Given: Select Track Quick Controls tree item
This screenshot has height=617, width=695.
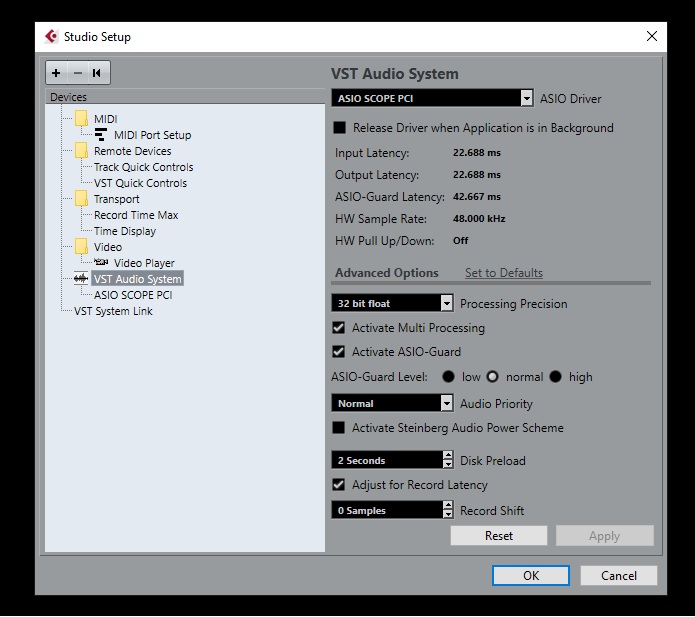Looking at the screenshot, I should pyautogui.click(x=144, y=167).
